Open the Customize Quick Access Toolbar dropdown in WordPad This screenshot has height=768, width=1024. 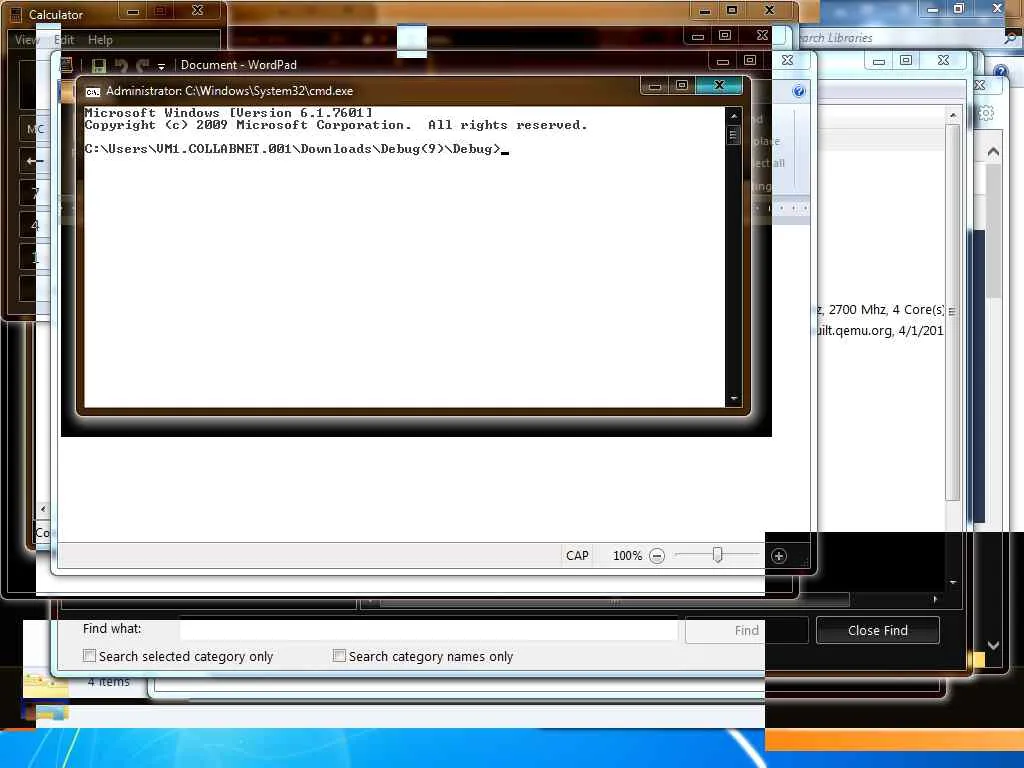[161, 66]
